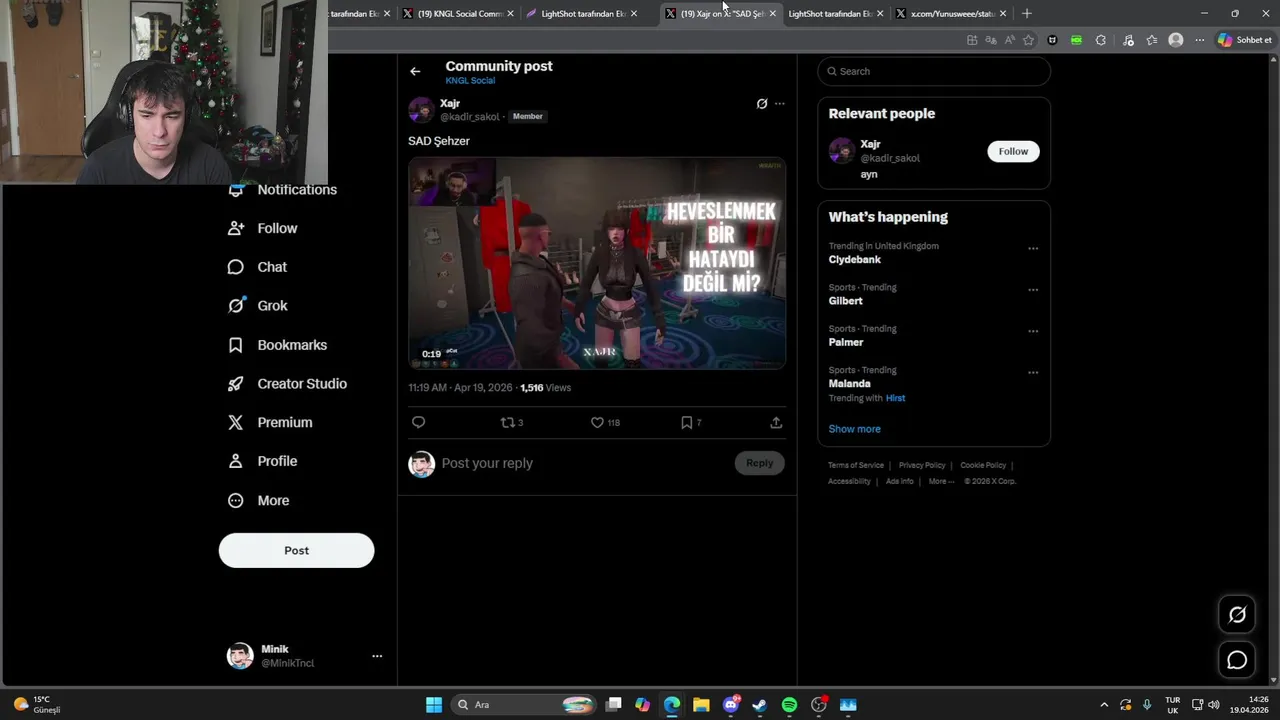Open Follow in the sidebar
This screenshot has height=720, width=1280.
pos(263,228)
